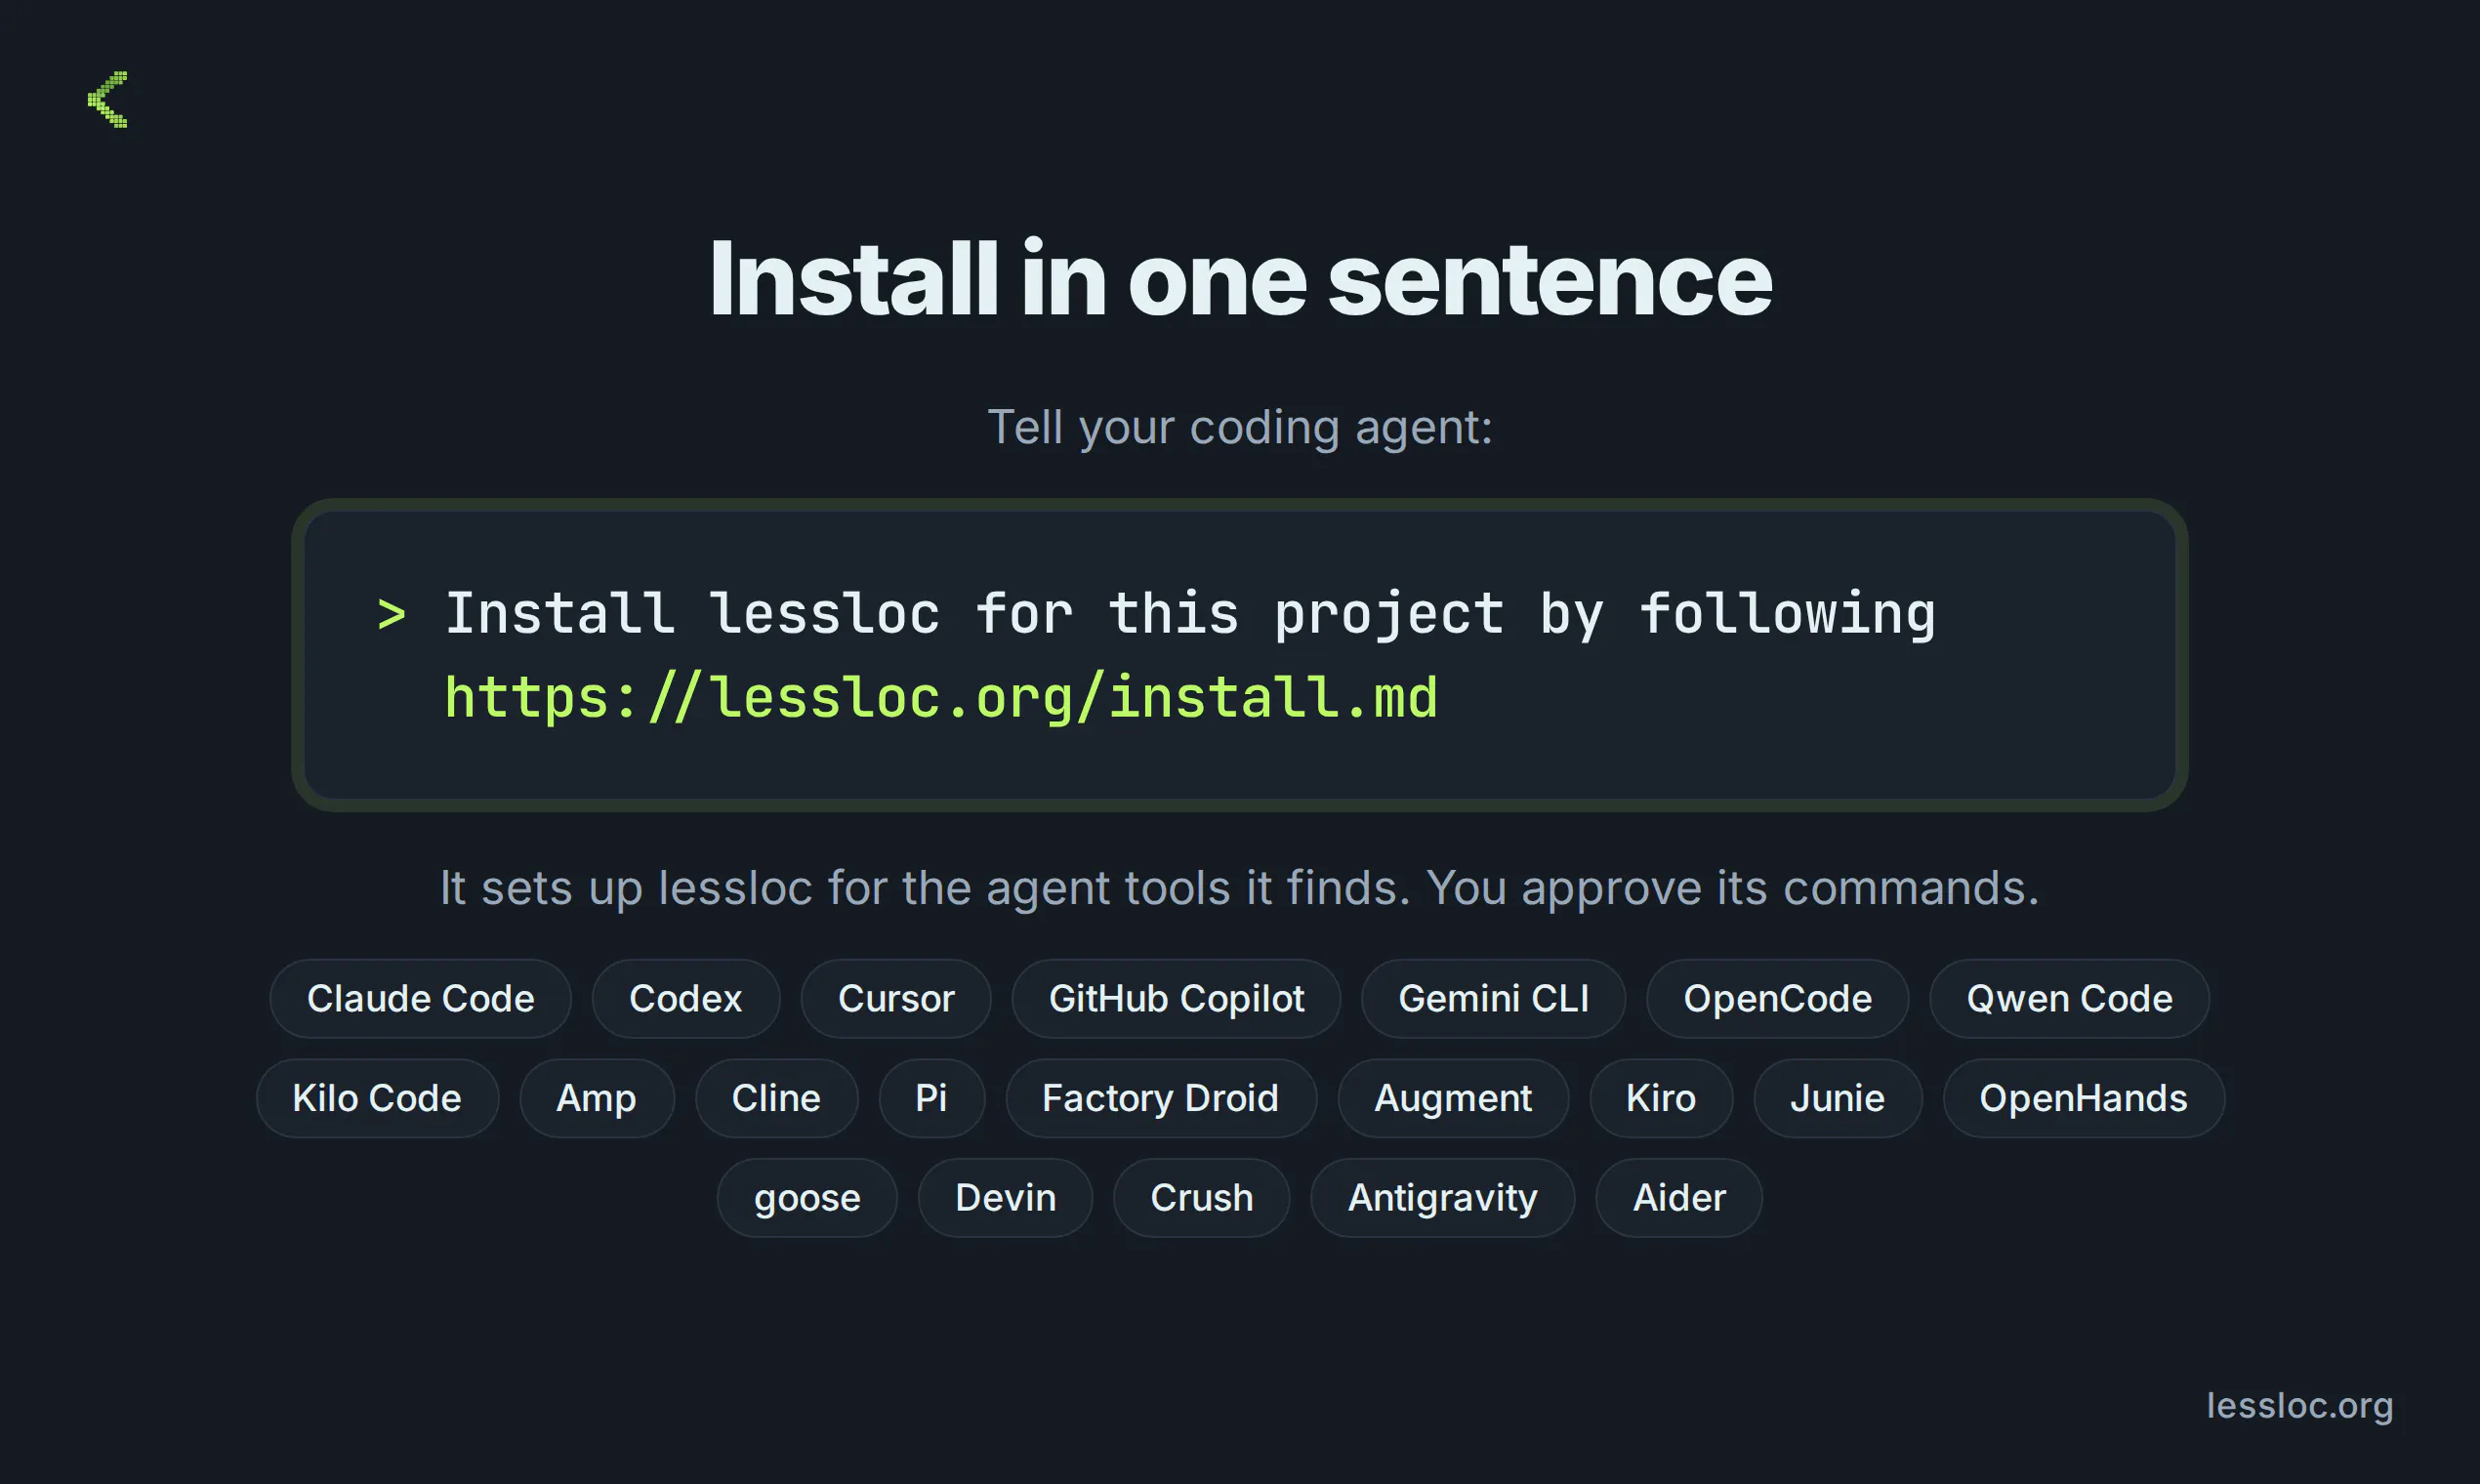Choose the Cursor agent pill
2480x1484 pixels.
(x=895, y=998)
